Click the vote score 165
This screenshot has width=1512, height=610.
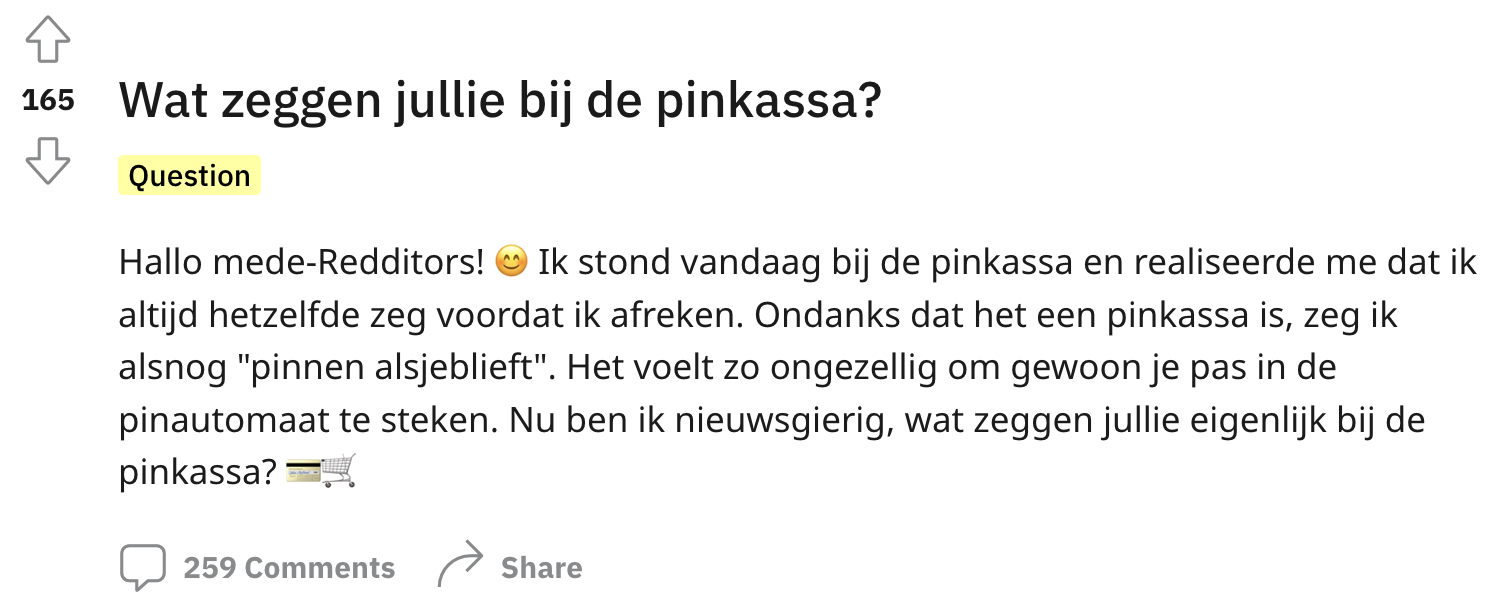tap(48, 101)
